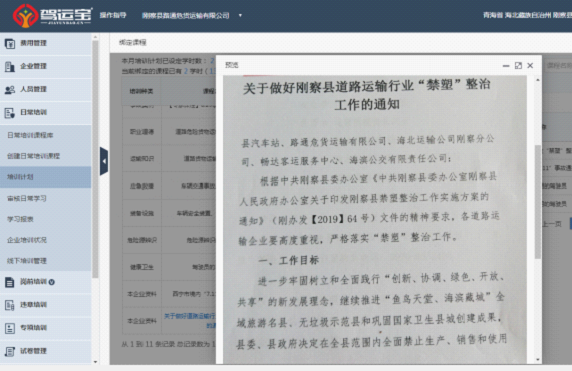Image resolution: width=572 pixels, height=371 pixels.
Task: Click the 关于做好道路运输行 course link
Action: (x=190, y=321)
